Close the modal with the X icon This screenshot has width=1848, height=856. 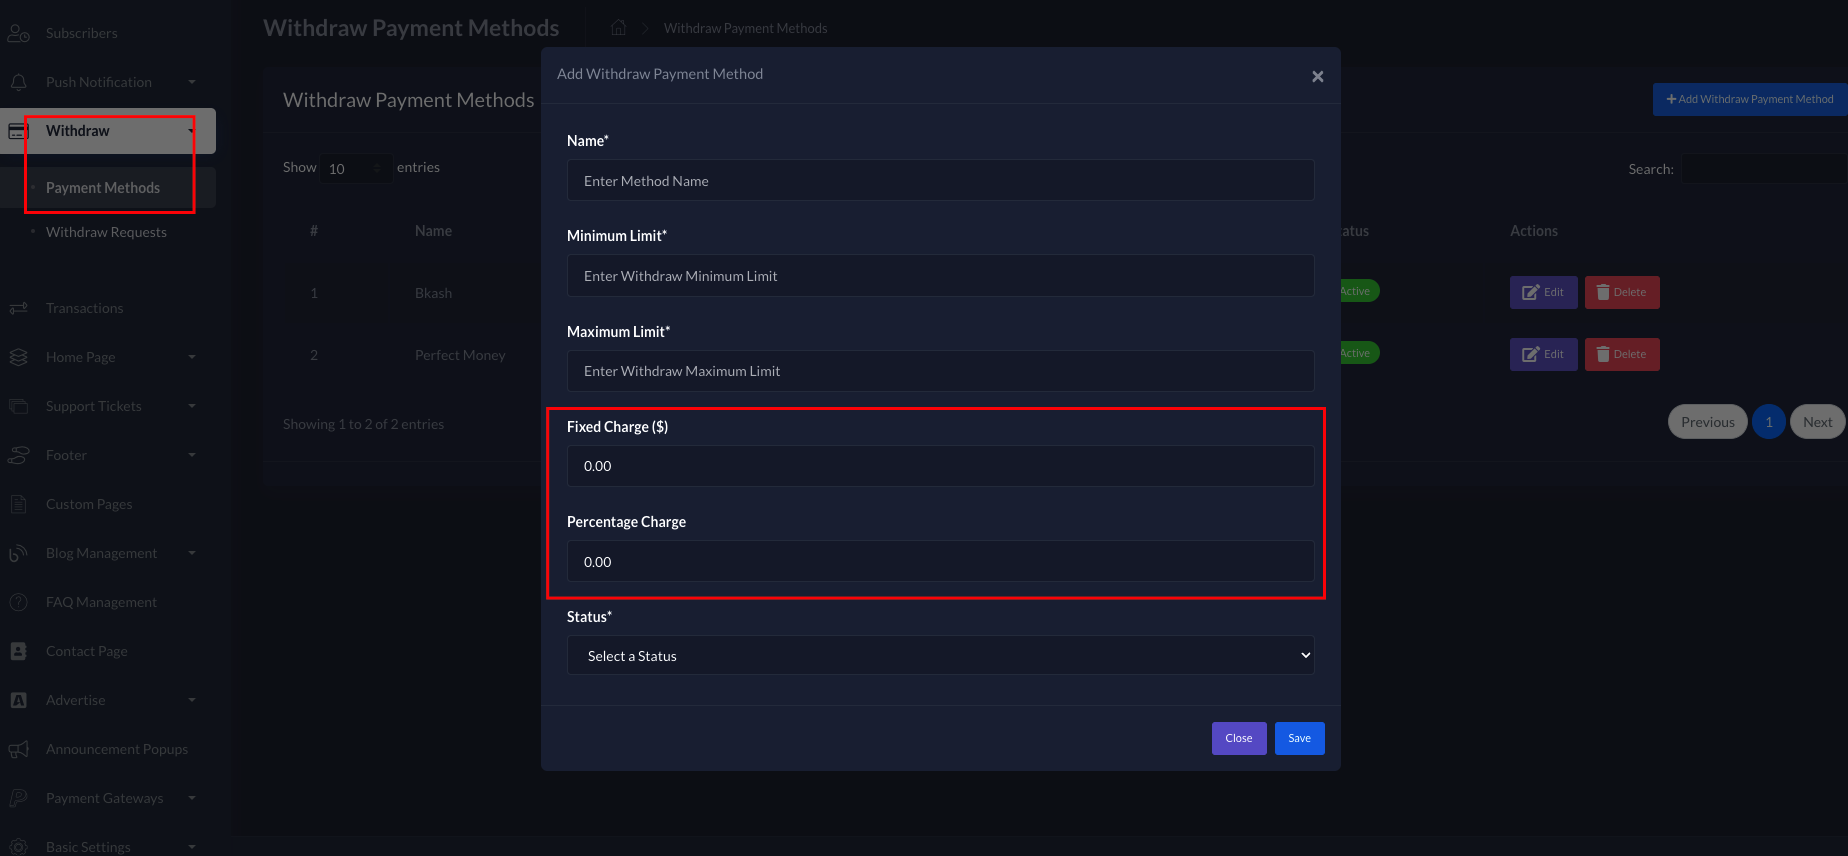[x=1317, y=77]
